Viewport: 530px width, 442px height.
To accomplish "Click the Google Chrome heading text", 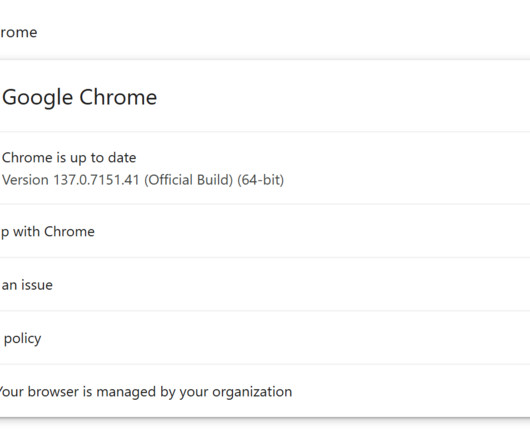I will [x=79, y=97].
